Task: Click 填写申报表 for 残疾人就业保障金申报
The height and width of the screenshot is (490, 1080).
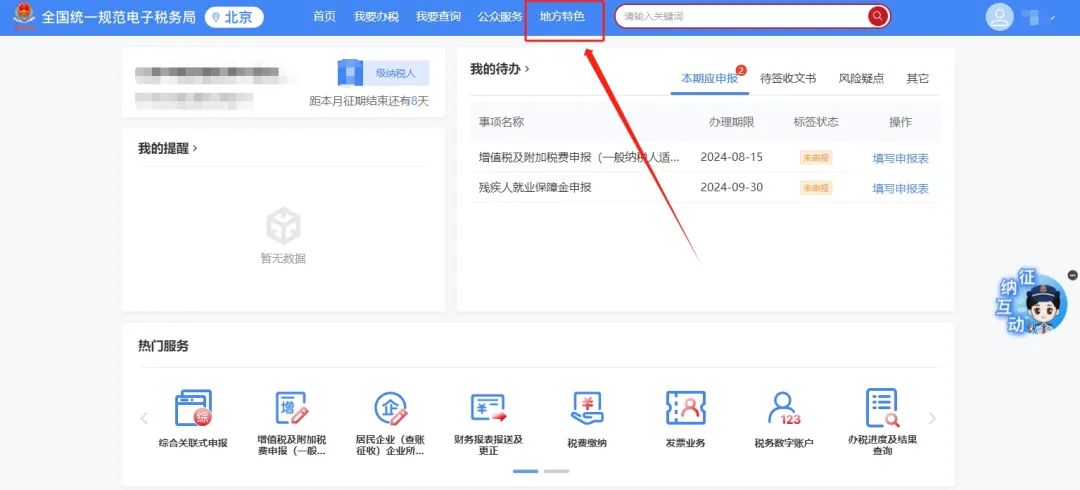Action: point(900,188)
